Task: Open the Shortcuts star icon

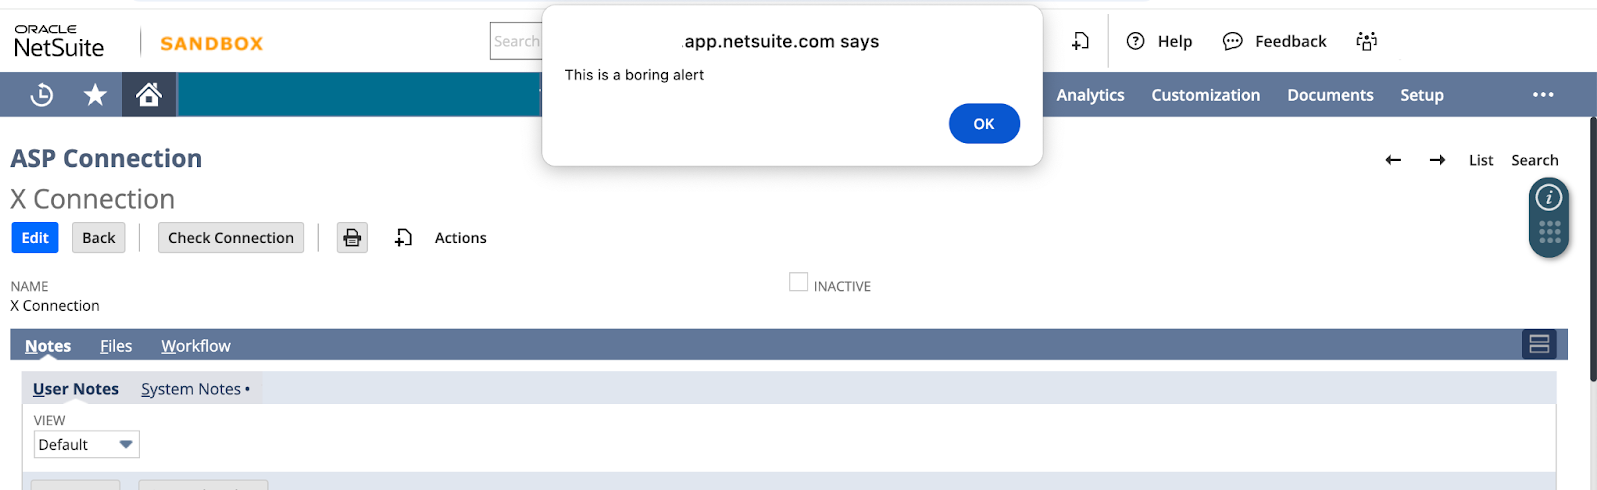Action: (95, 95)
